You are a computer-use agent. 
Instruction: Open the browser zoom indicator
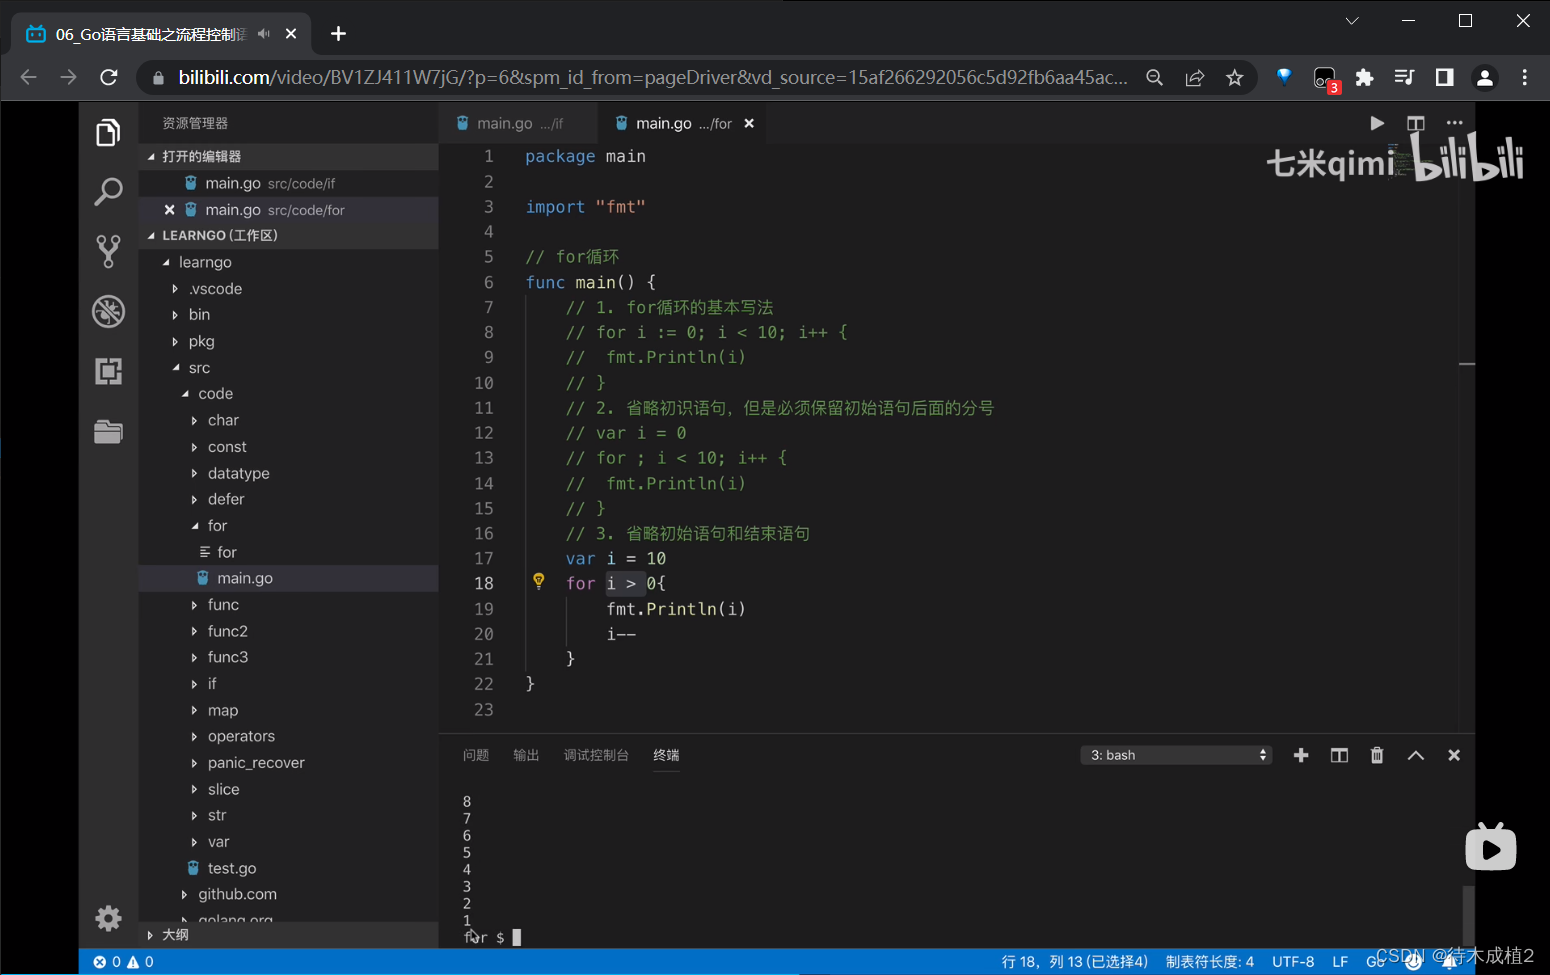coord(1154,78)
